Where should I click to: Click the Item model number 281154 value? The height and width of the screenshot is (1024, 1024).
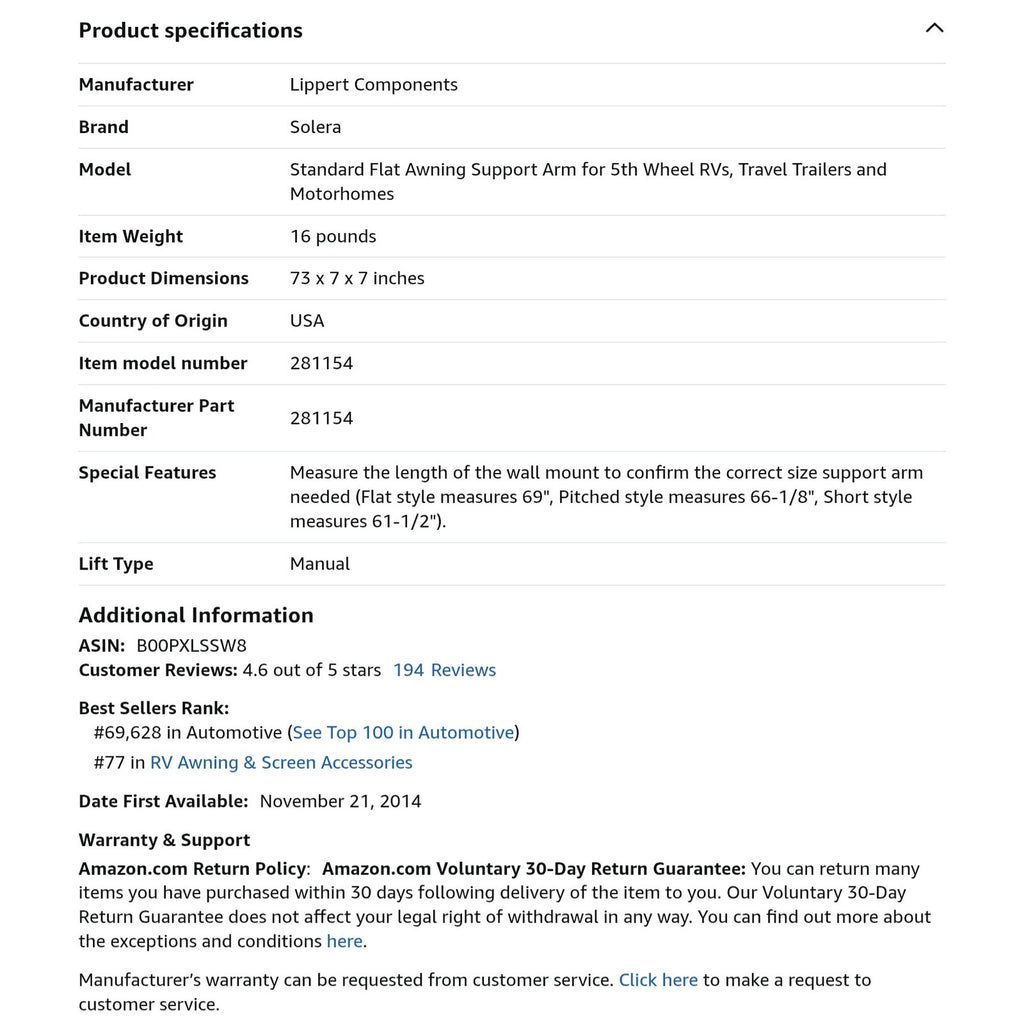tap(321, 363)
